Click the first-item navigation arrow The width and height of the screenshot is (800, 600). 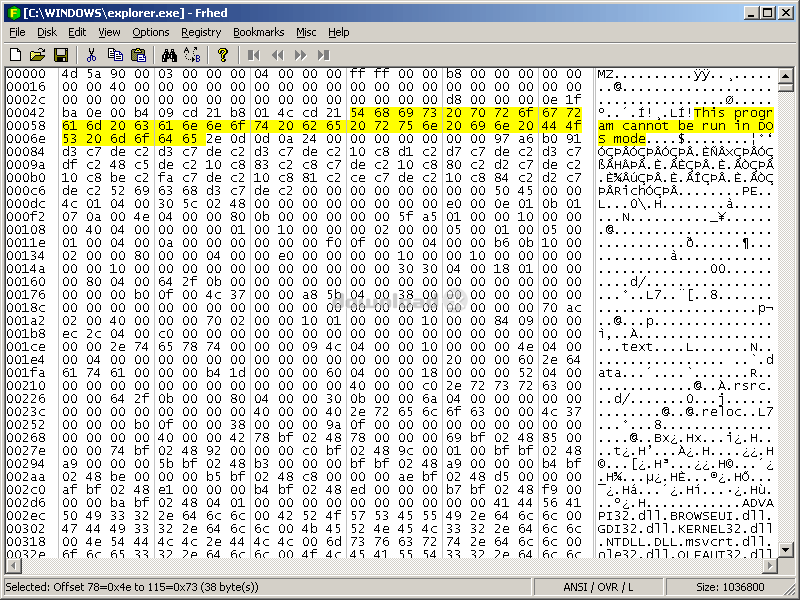click(254, 55)
